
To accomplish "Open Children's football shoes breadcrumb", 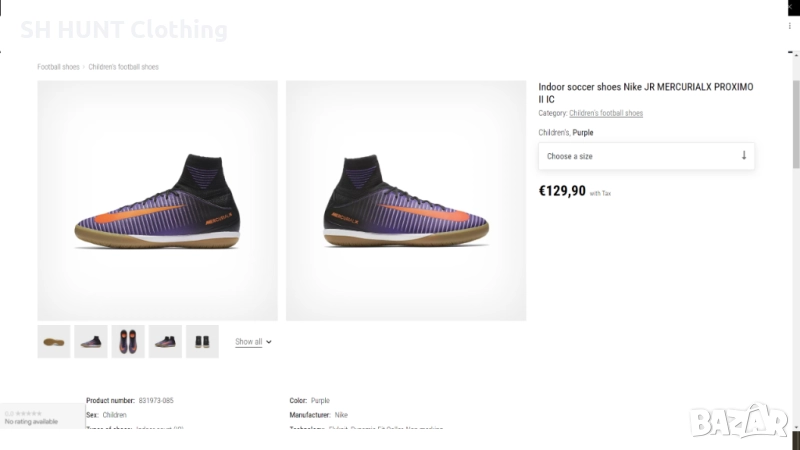I will coord(123,67).
